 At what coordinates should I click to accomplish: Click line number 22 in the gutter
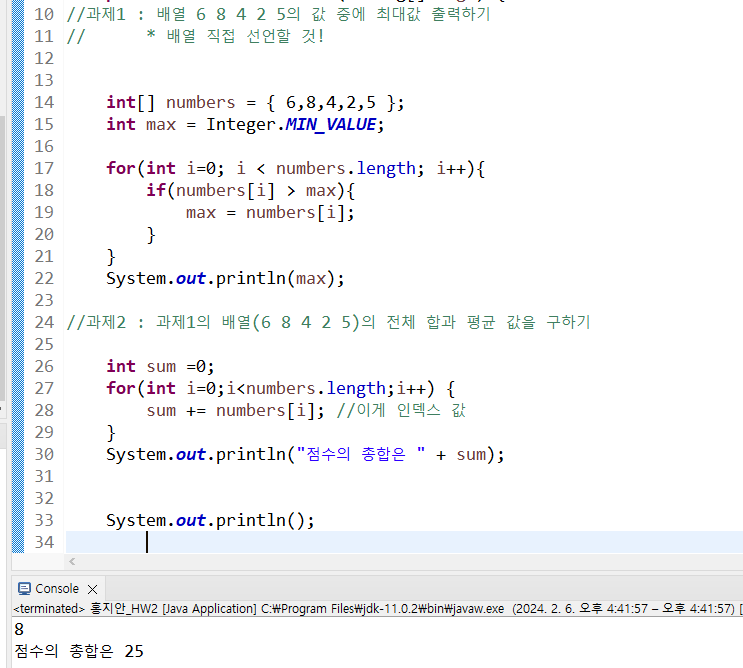pyautogui.click(x=44, y=278)
